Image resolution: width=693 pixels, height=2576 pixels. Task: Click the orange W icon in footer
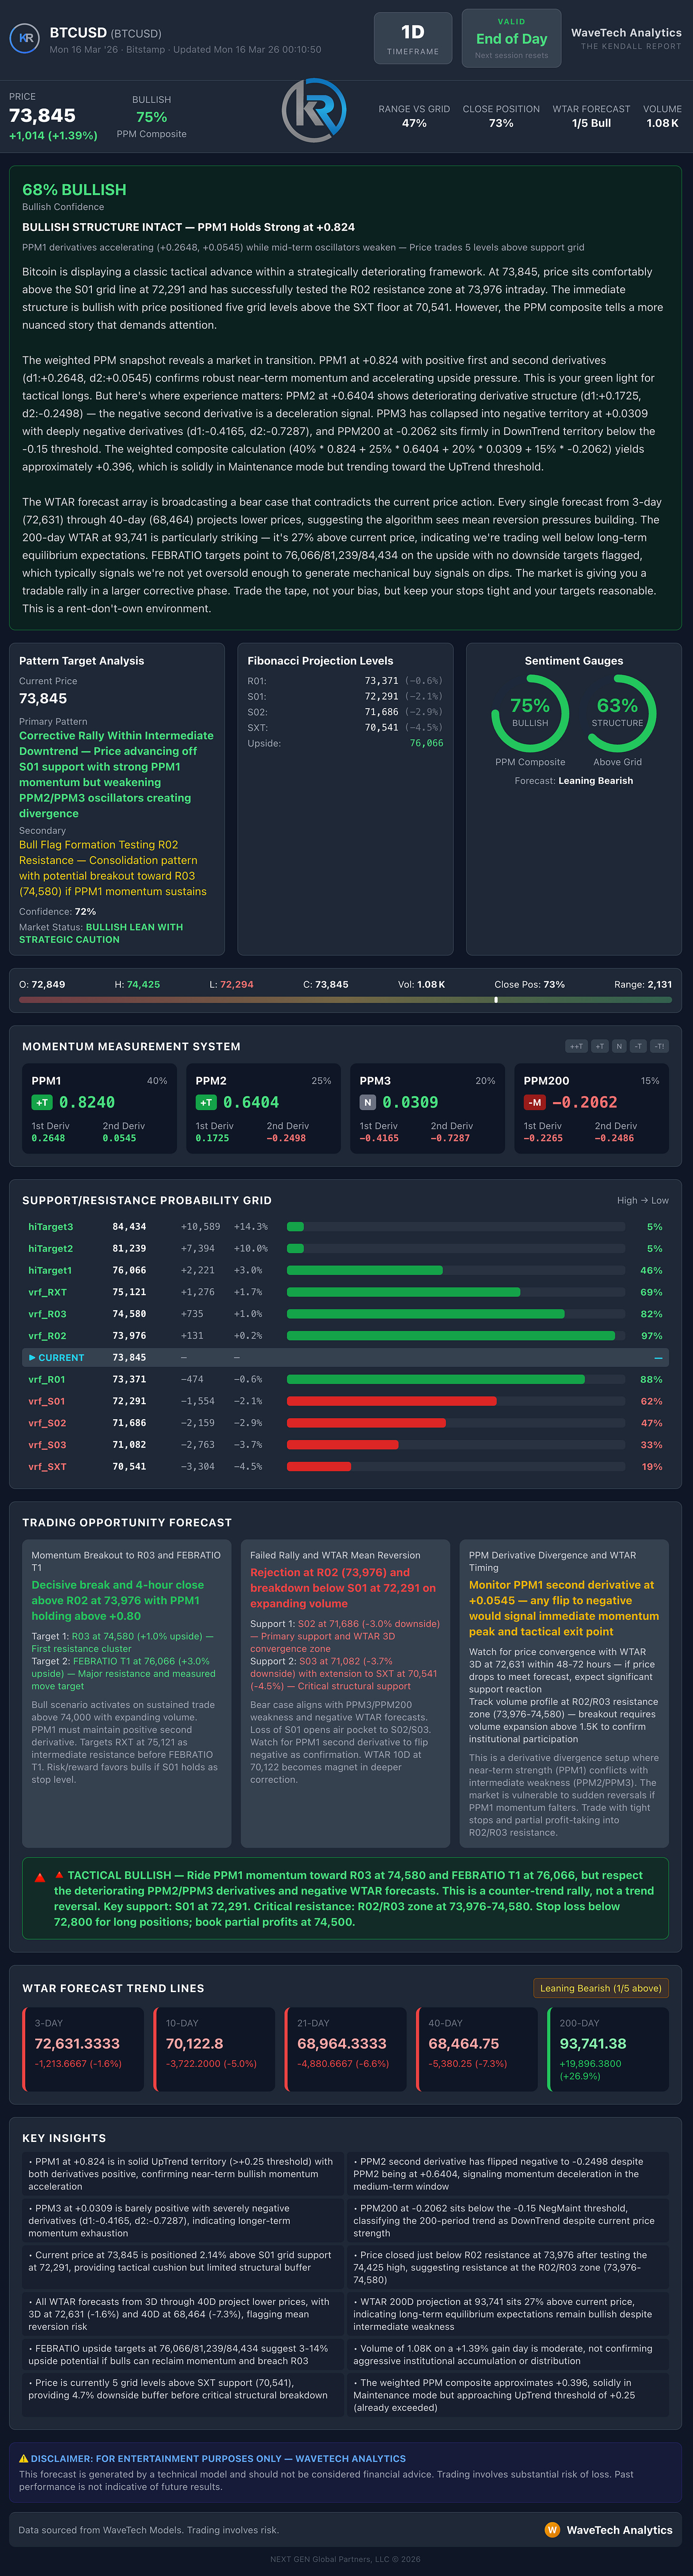[552, 2530]
